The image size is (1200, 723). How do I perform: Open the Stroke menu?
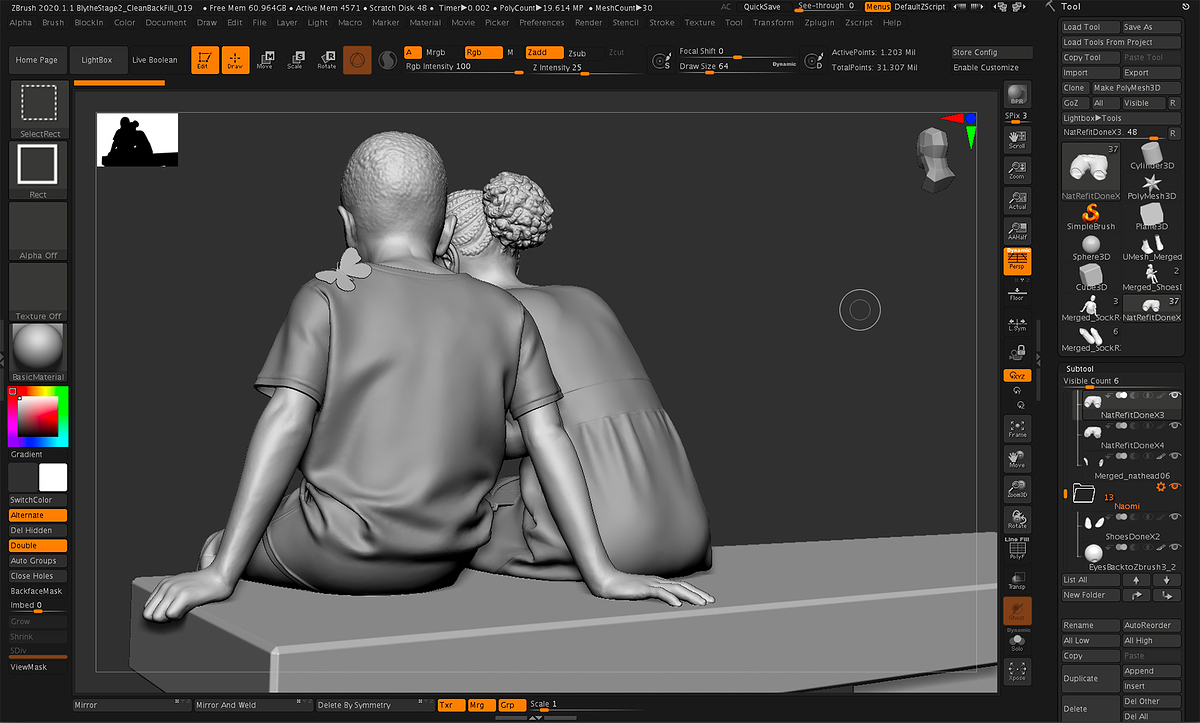(662, 22)
